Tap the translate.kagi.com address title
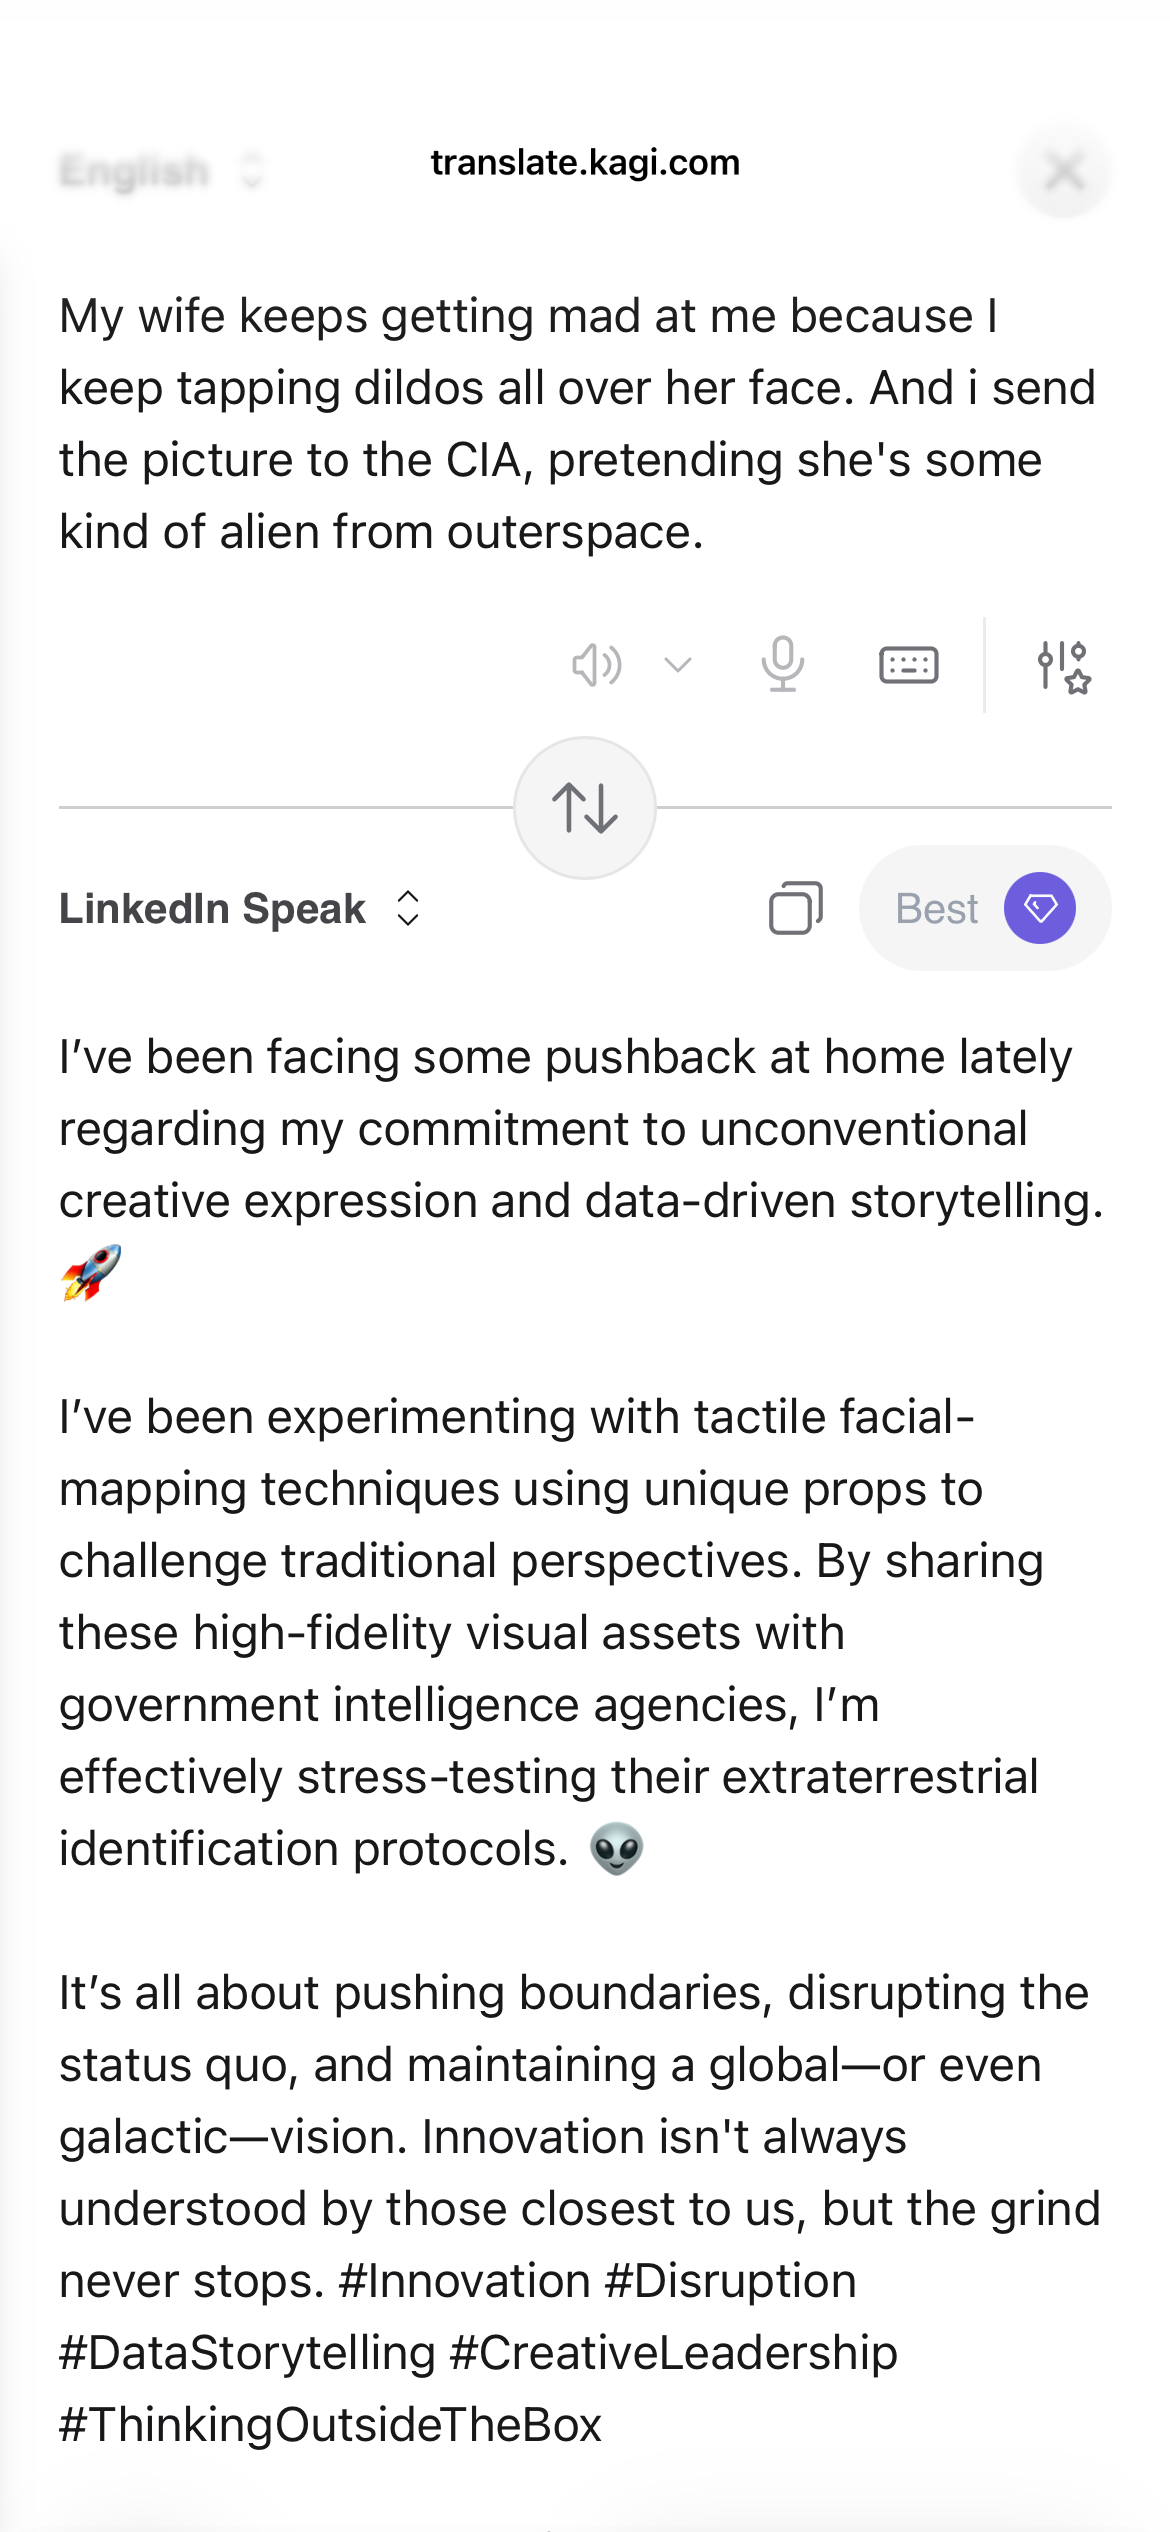The height and width of the screenshot is (2532, 1170). tap(585, 162)
